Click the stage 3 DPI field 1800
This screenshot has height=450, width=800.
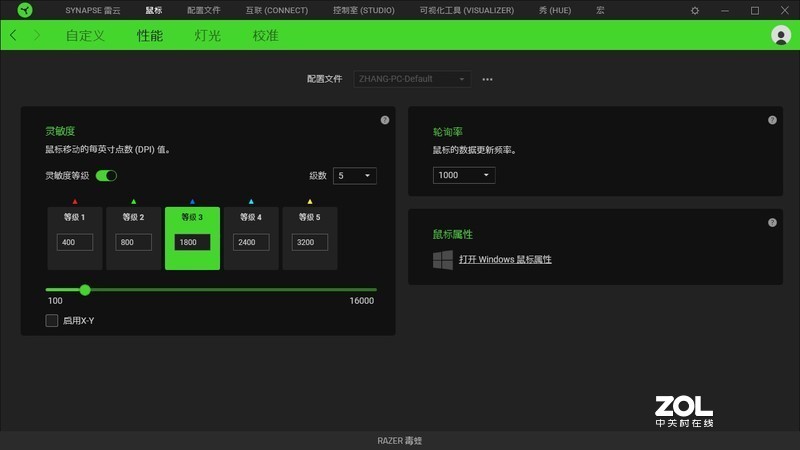192,242
